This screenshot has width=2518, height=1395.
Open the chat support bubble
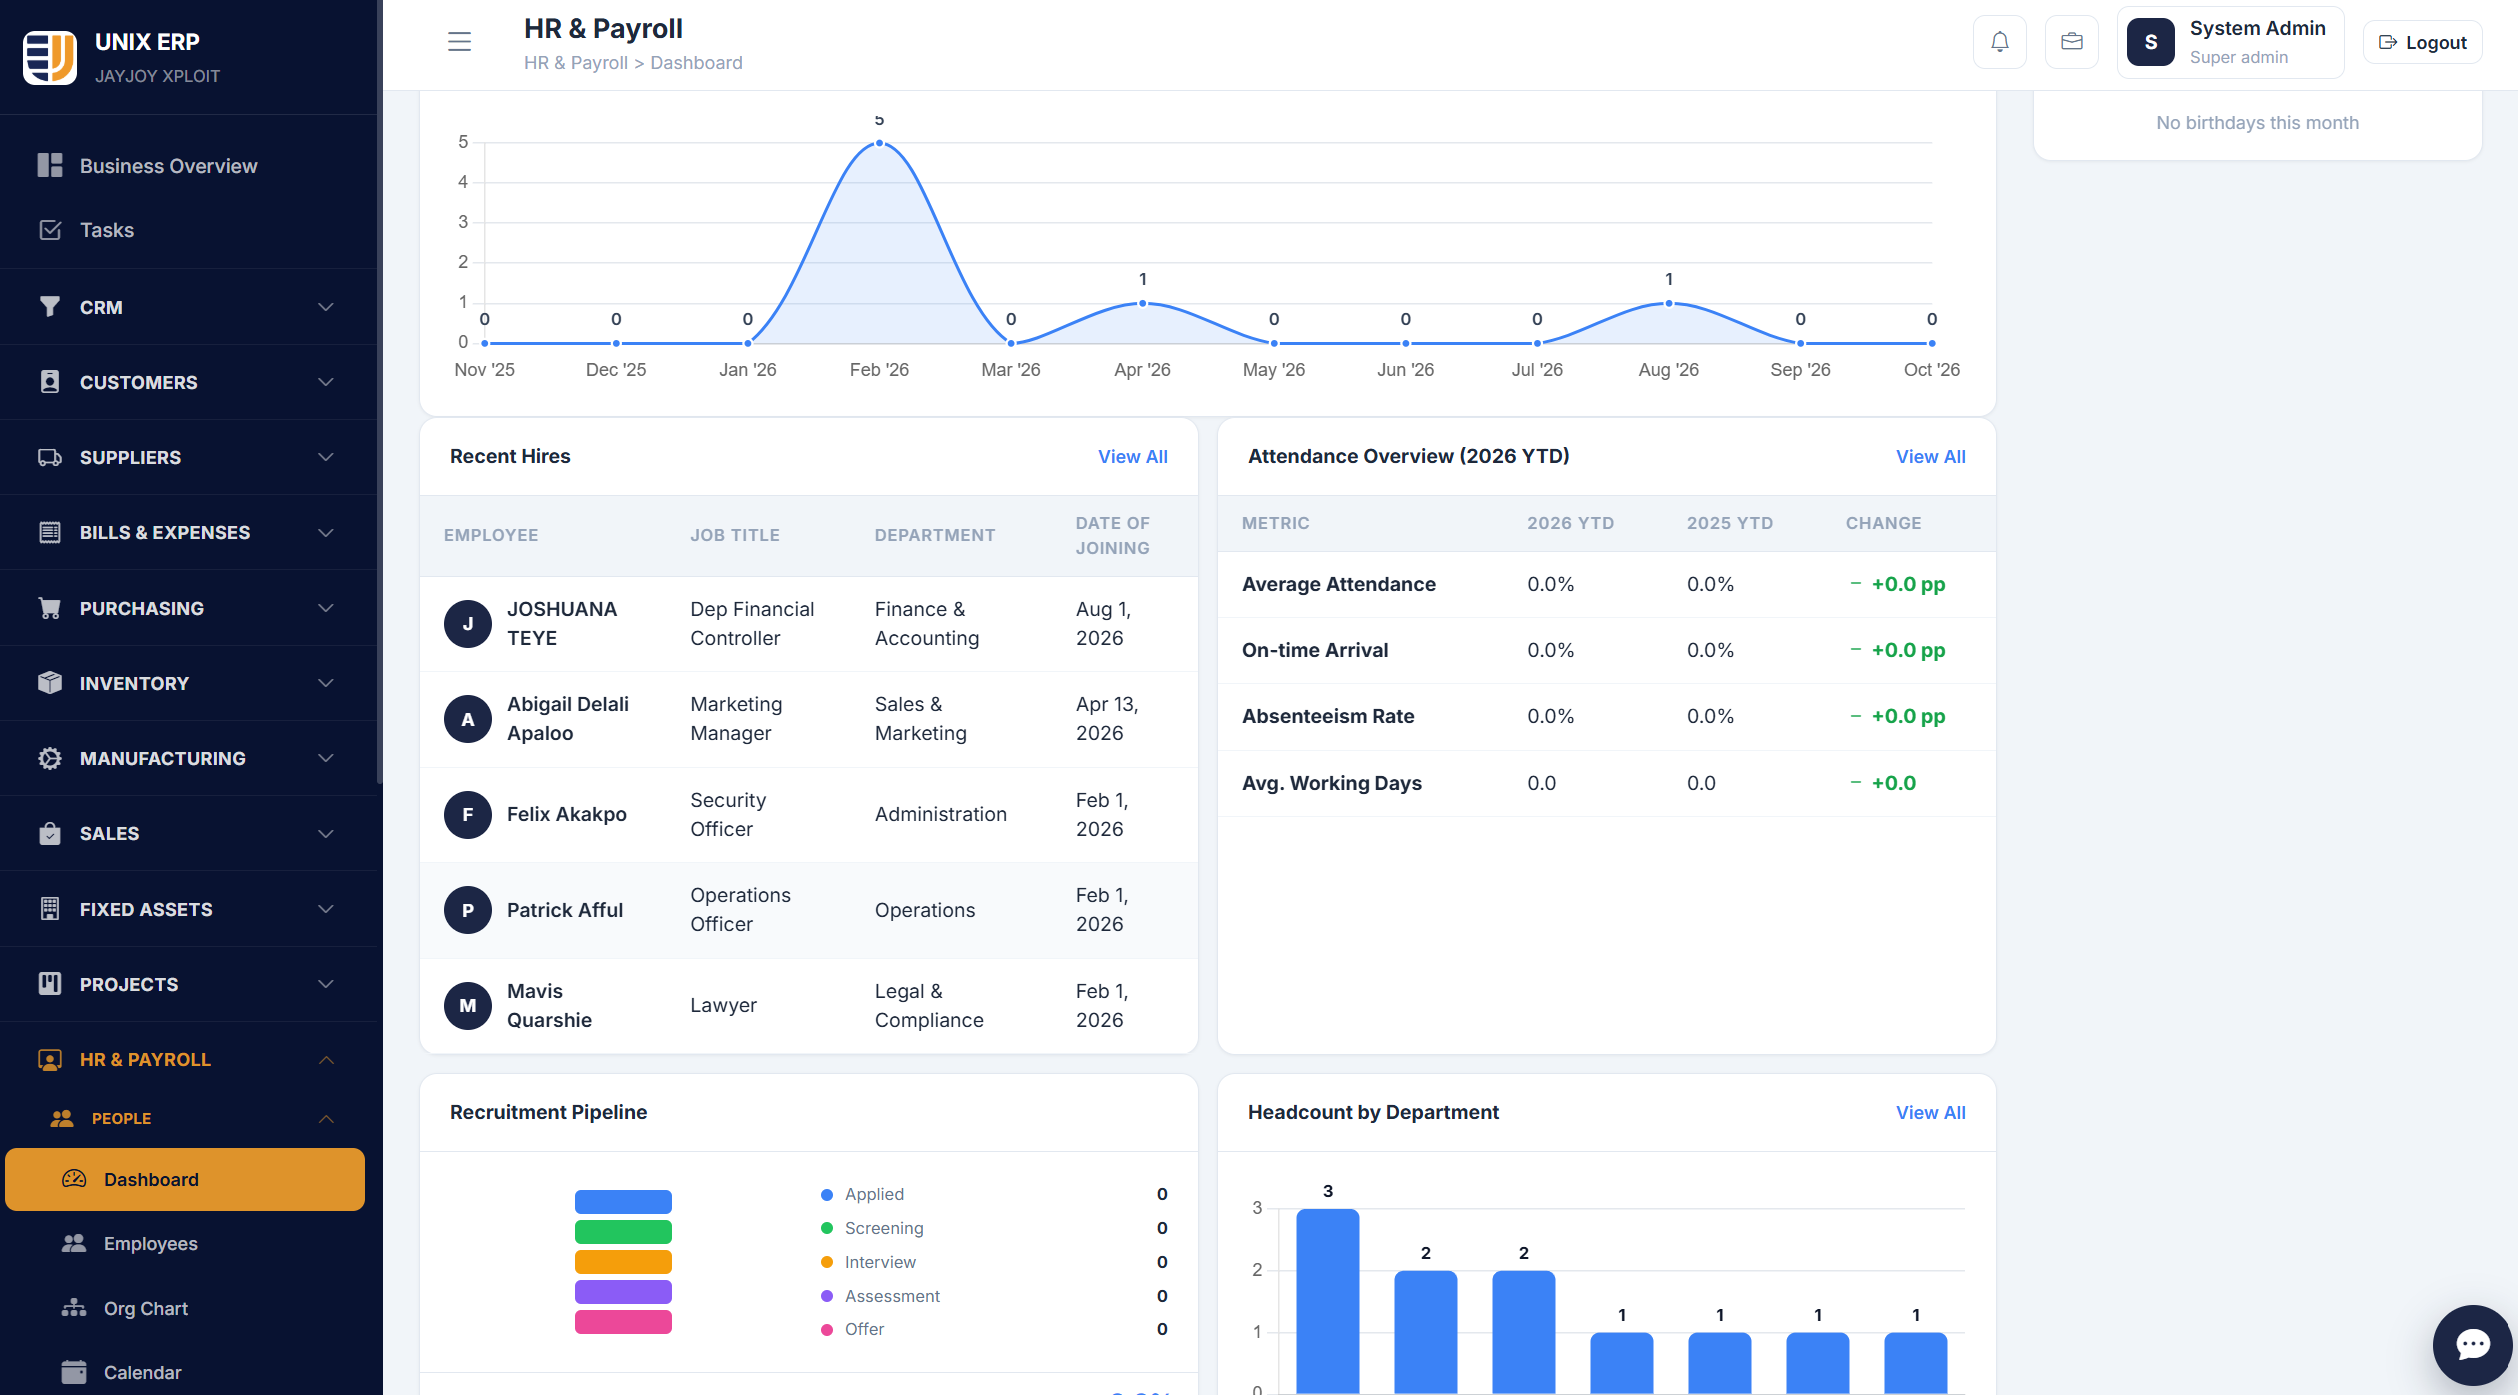coord(2472,1345)
